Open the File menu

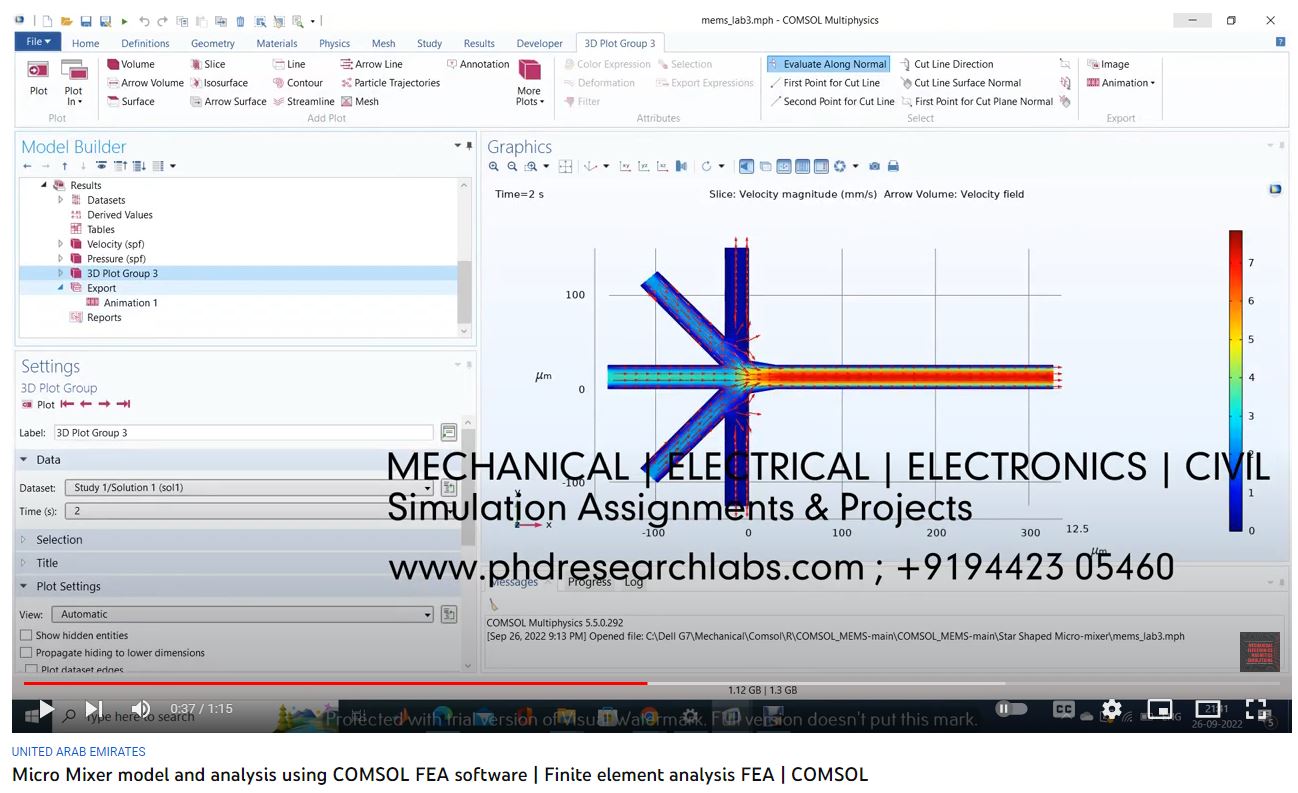[38, 42]
